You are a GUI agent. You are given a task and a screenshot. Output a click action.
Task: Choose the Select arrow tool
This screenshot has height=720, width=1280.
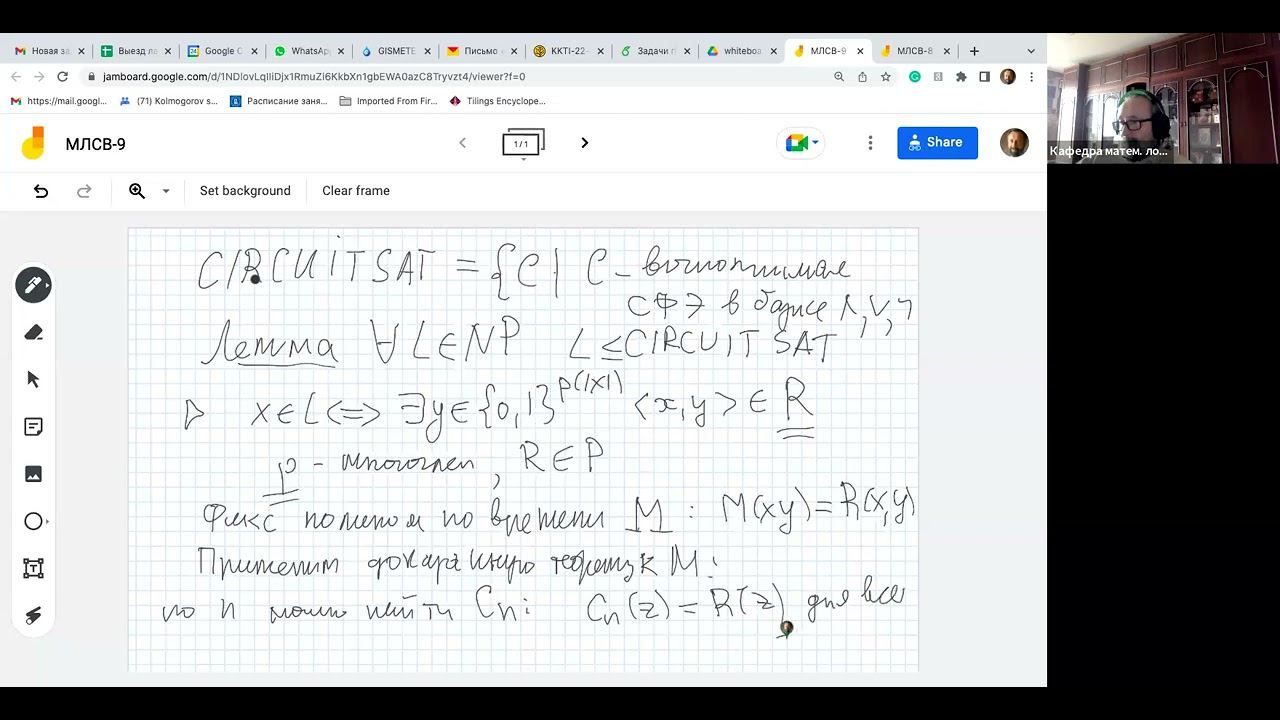[33, 379]
